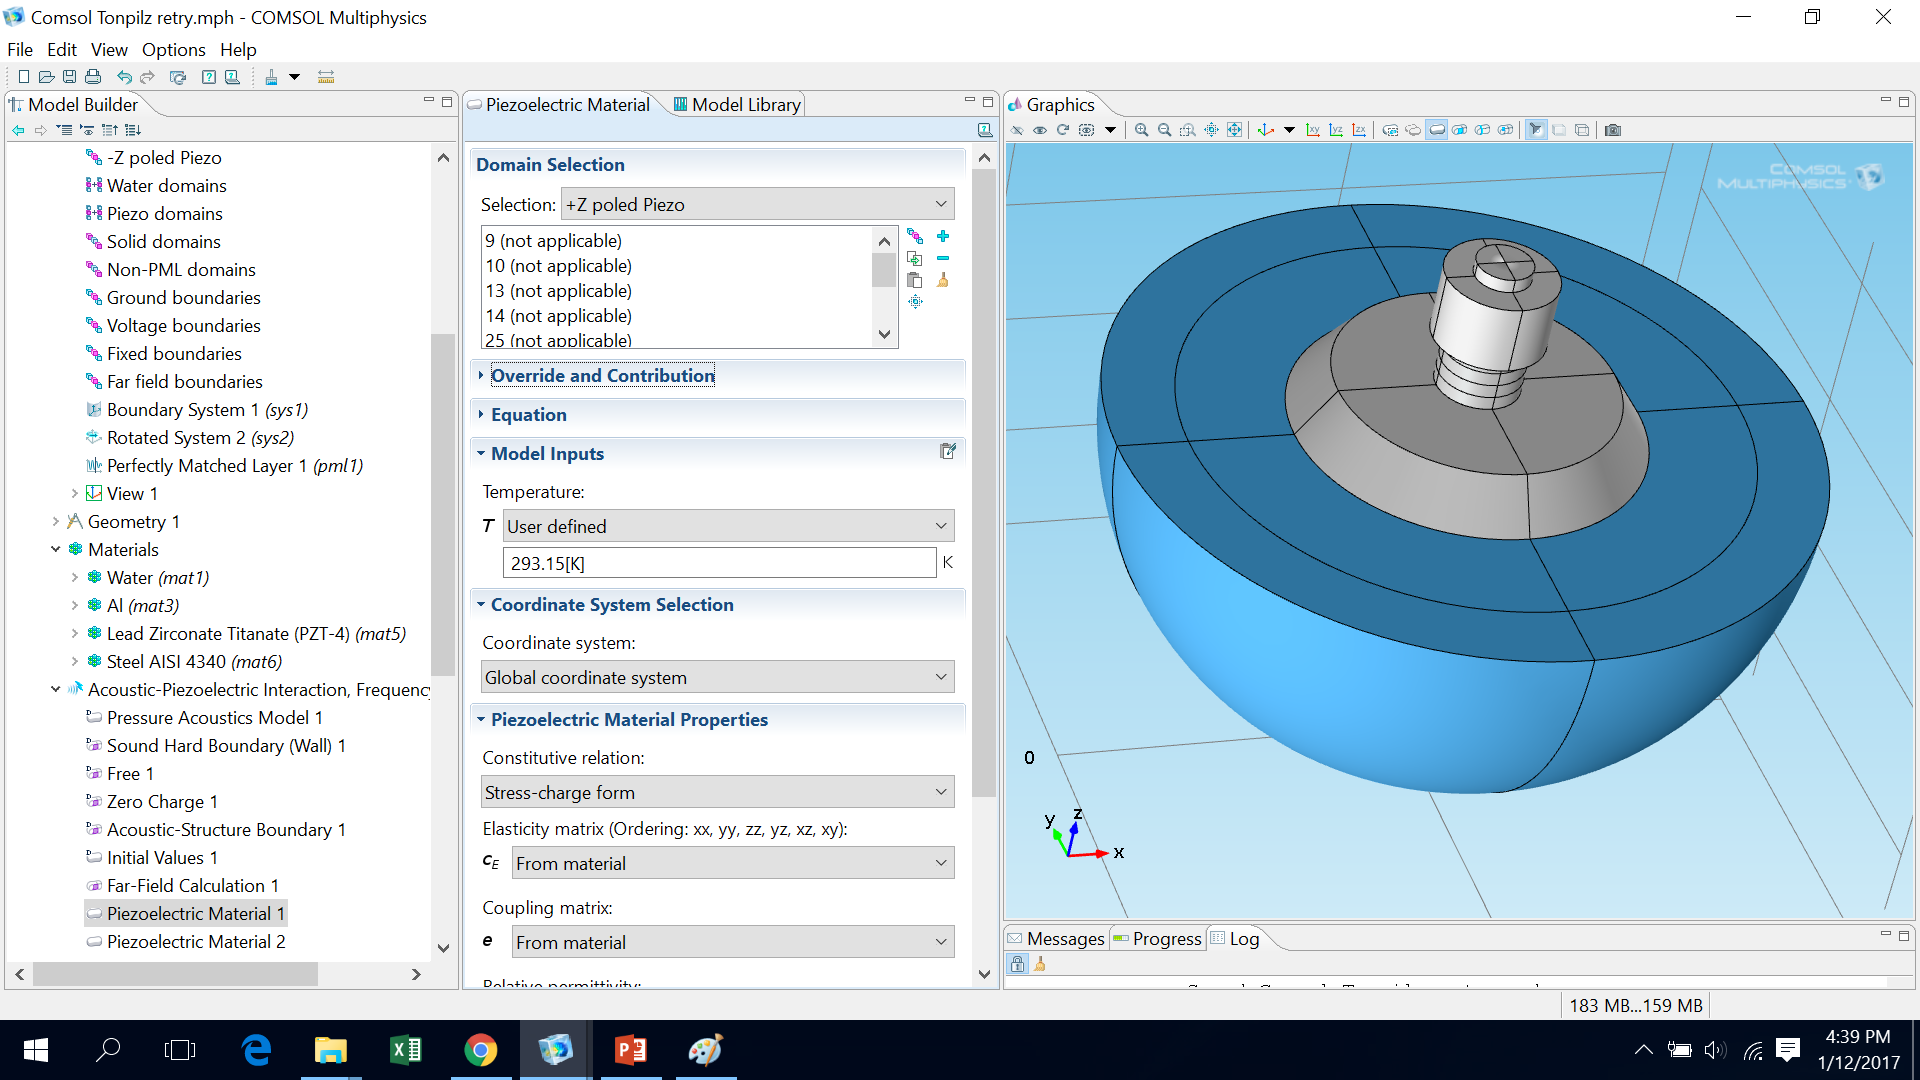1920x1080 pixels.
Task: Select domain 13 (not applicable) in list
Action: coord(559,290)
